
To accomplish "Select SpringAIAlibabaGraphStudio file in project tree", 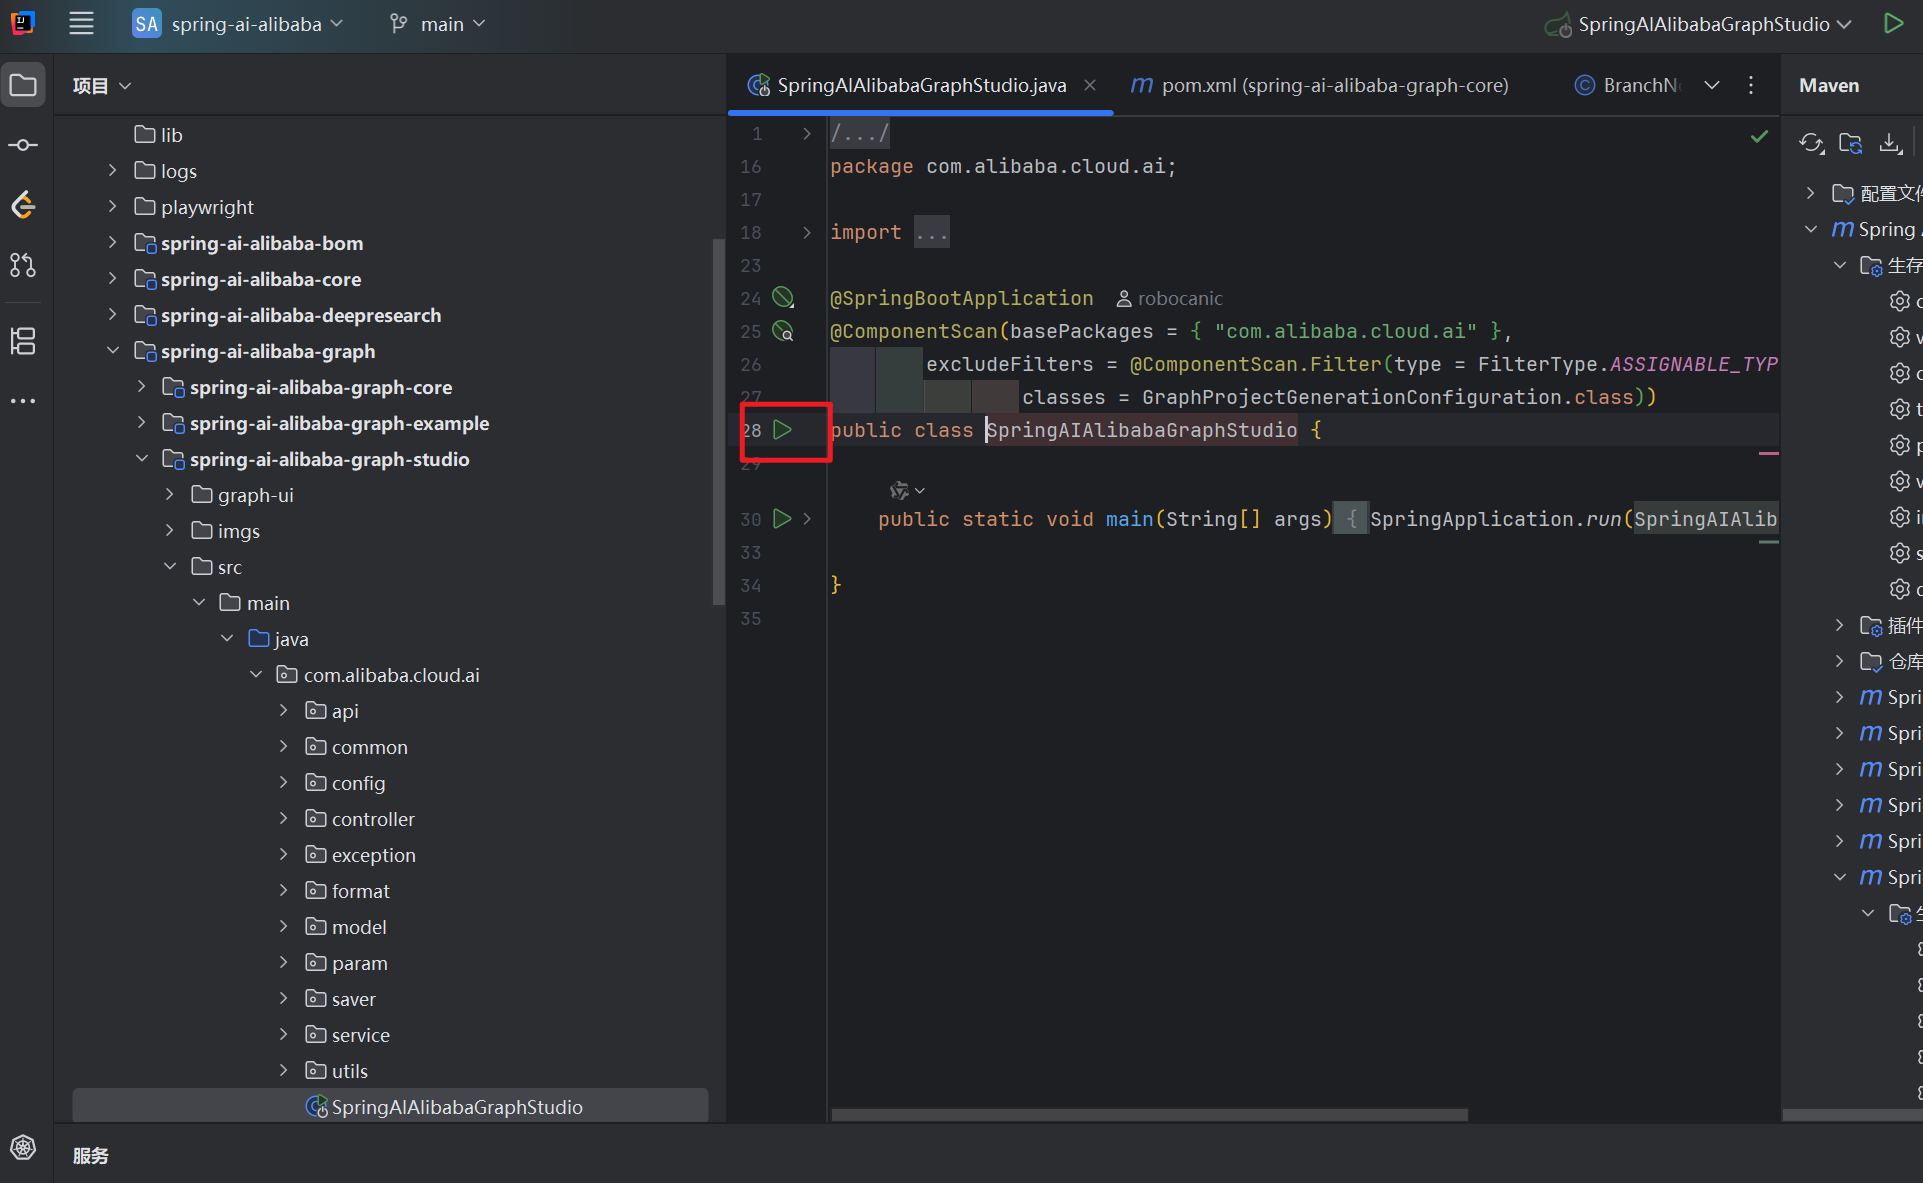I will pos(456,1107).
